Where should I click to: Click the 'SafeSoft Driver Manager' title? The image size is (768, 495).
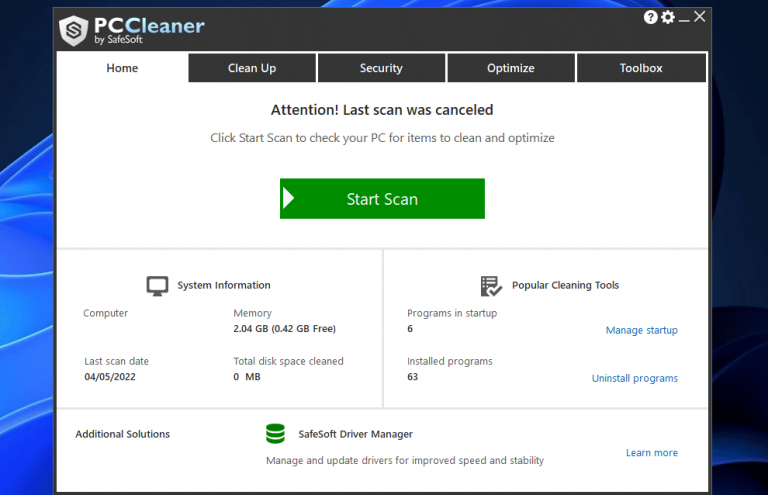pyautogui.click(x=356, y=434)
